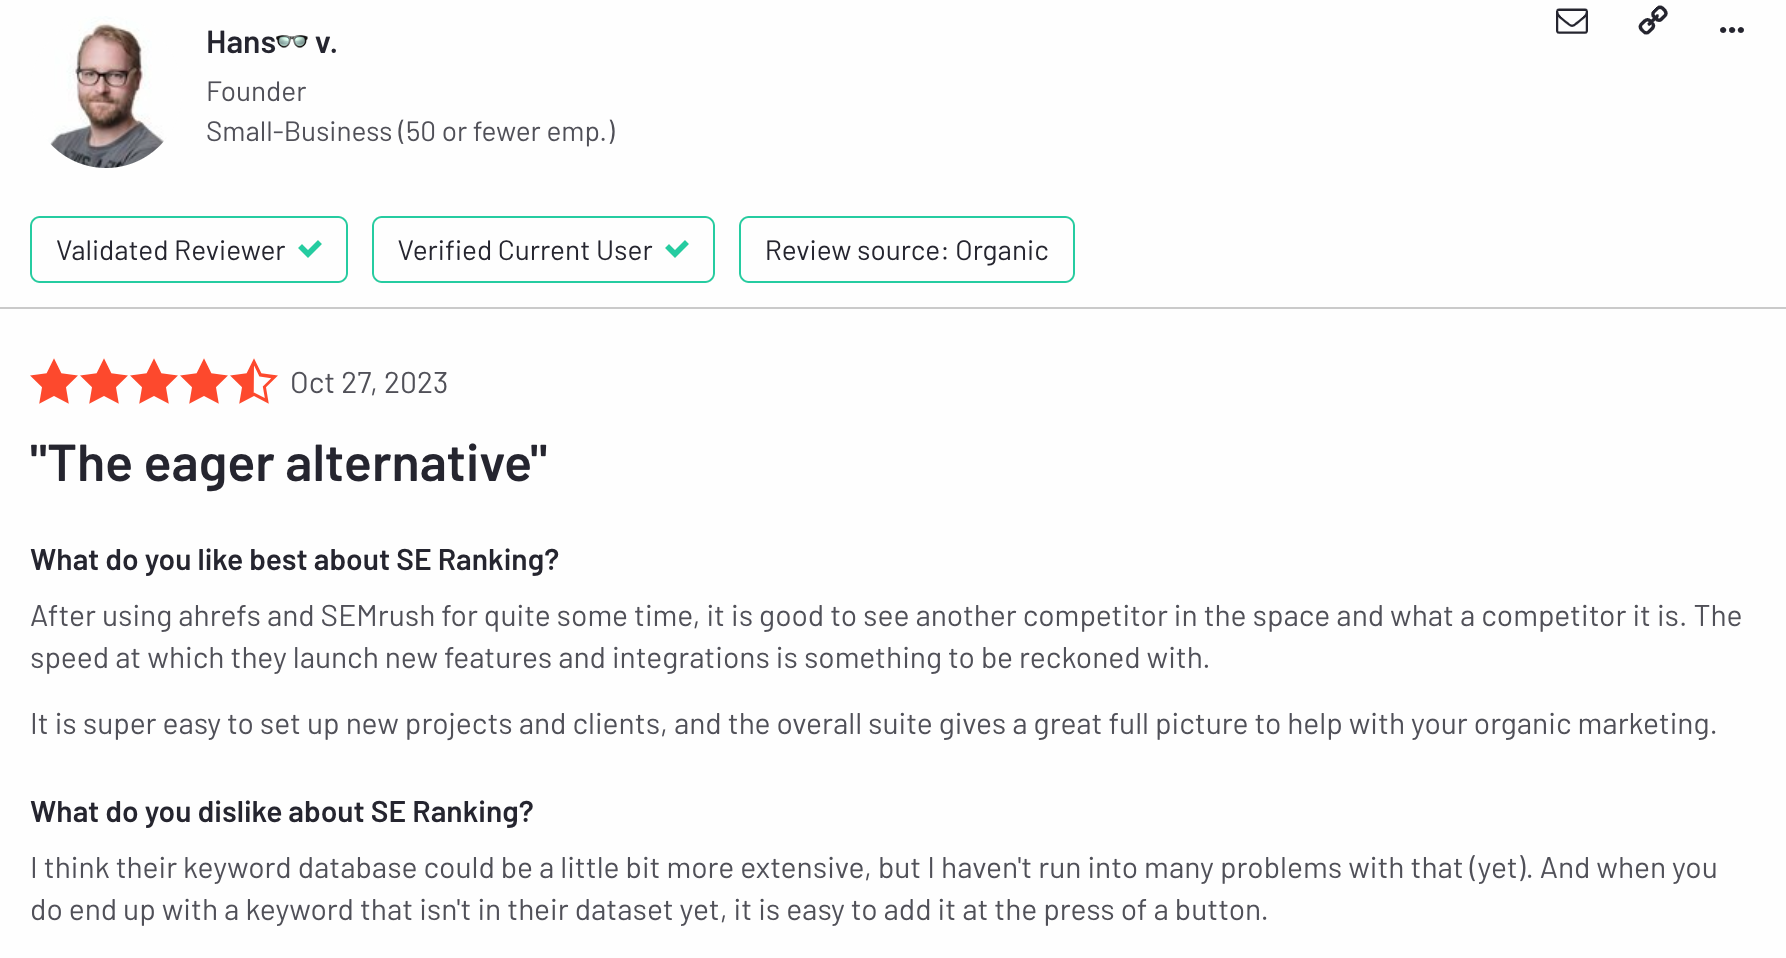Open the three-dots more options menu
The width and height of the screenshot is (1786, 958).
[1732, 30]
